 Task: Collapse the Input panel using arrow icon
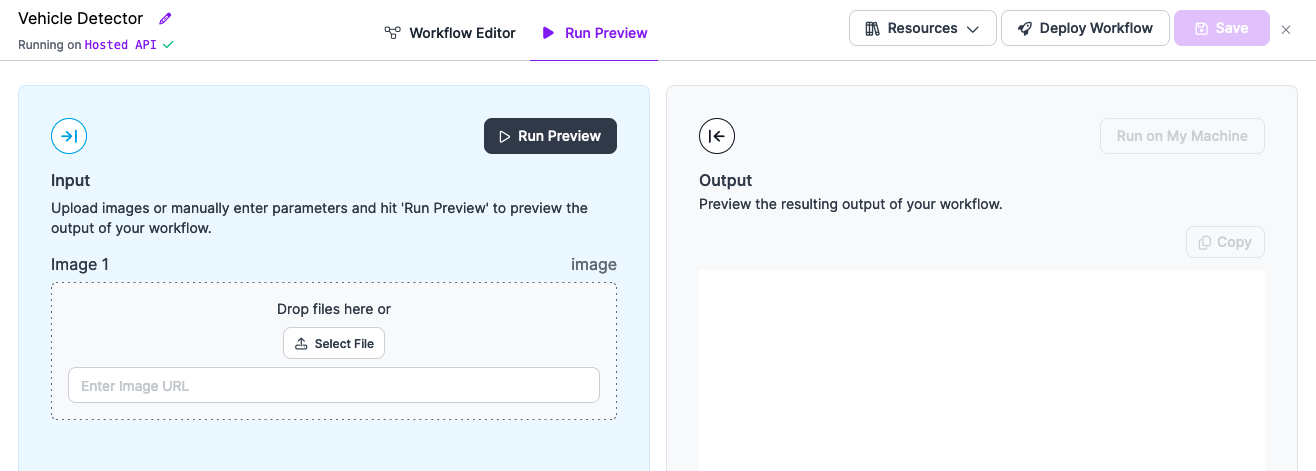coord(69,136)
